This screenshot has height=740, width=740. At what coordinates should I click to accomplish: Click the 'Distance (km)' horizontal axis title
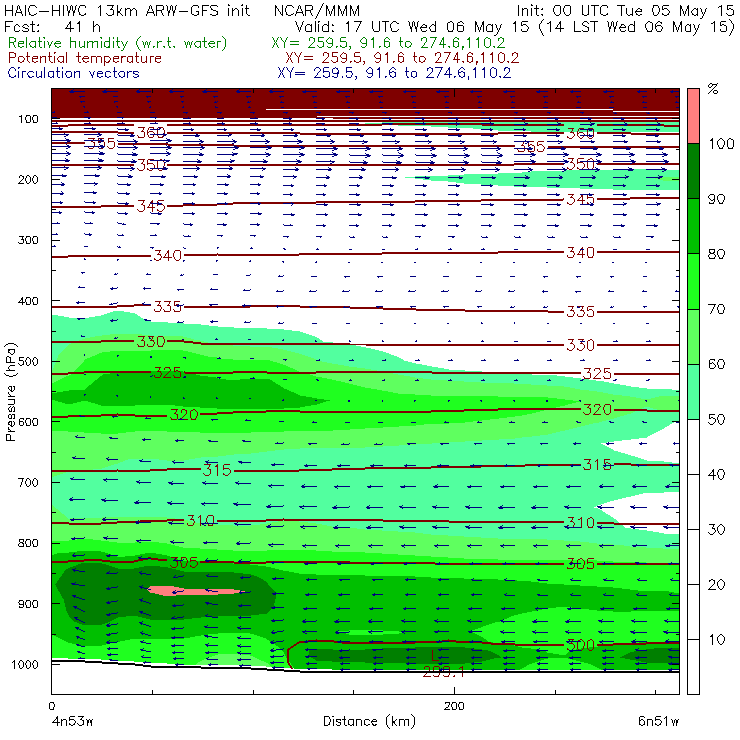[369, 721]
